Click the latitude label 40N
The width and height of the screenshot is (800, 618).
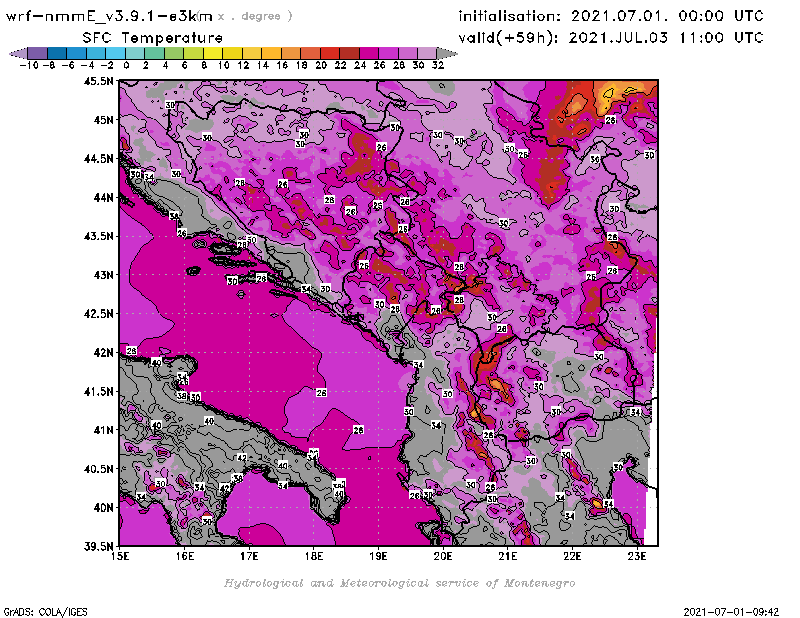[x=104, y=508]
